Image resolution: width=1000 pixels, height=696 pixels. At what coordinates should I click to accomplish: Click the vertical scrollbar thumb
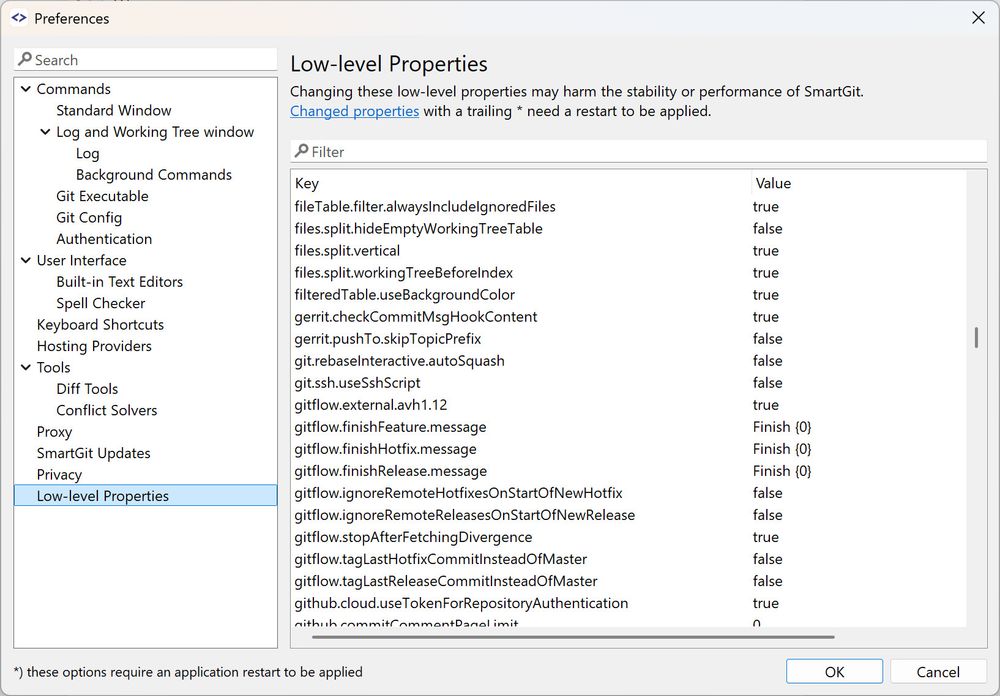coord(976,337)
